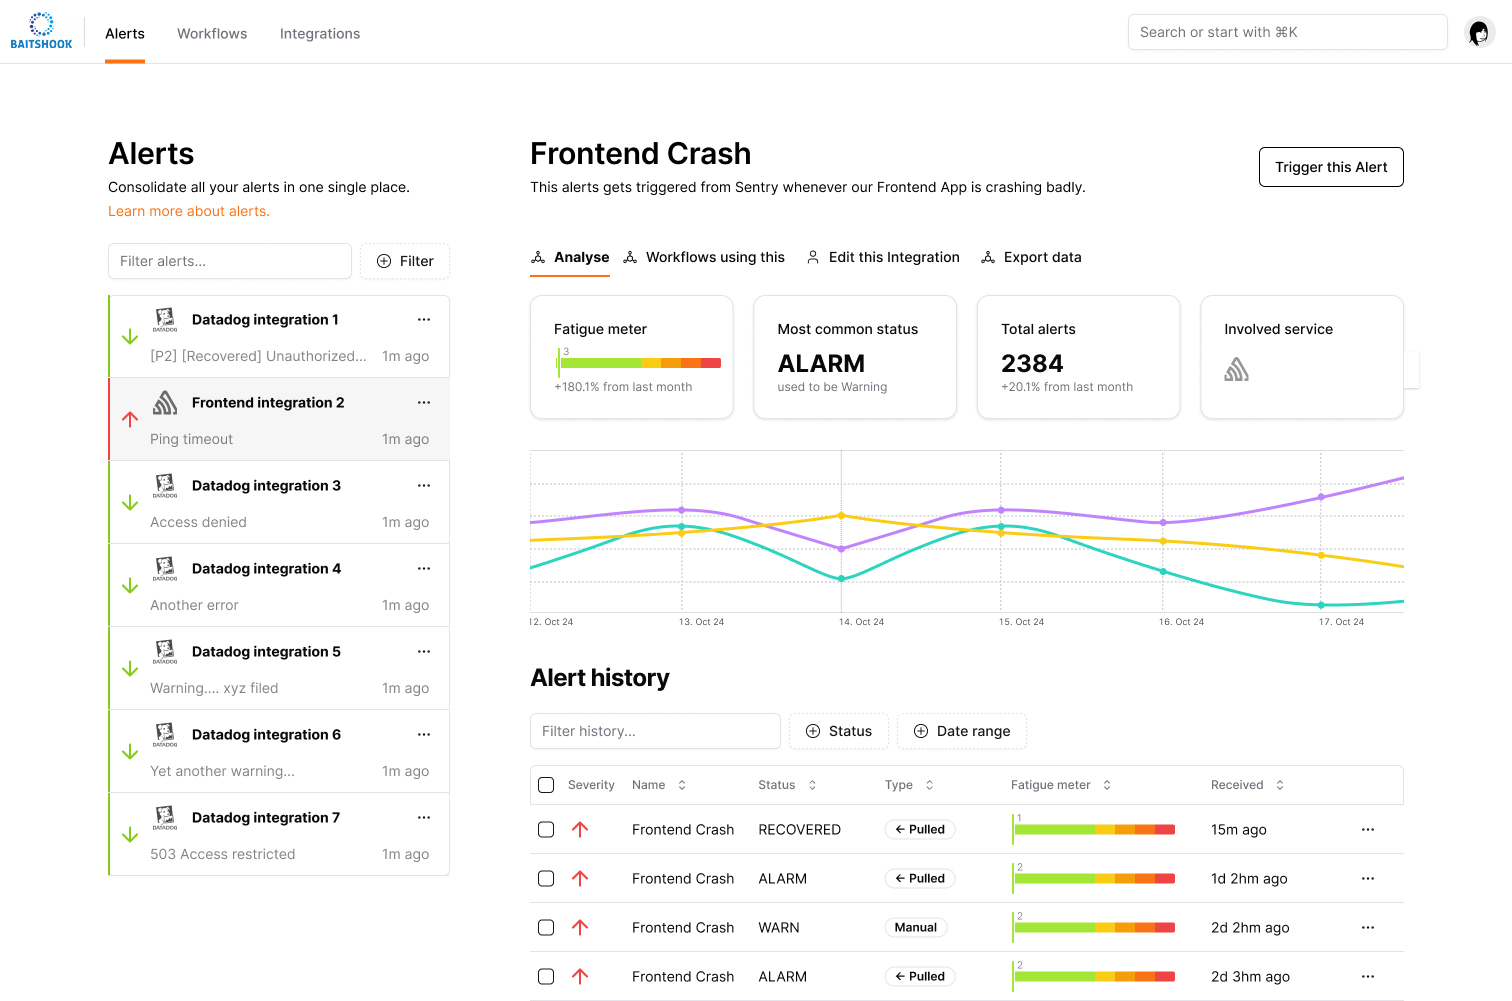Click the Filter history input field
This screenshot has height=1001, width=1512.
point(655,731)
